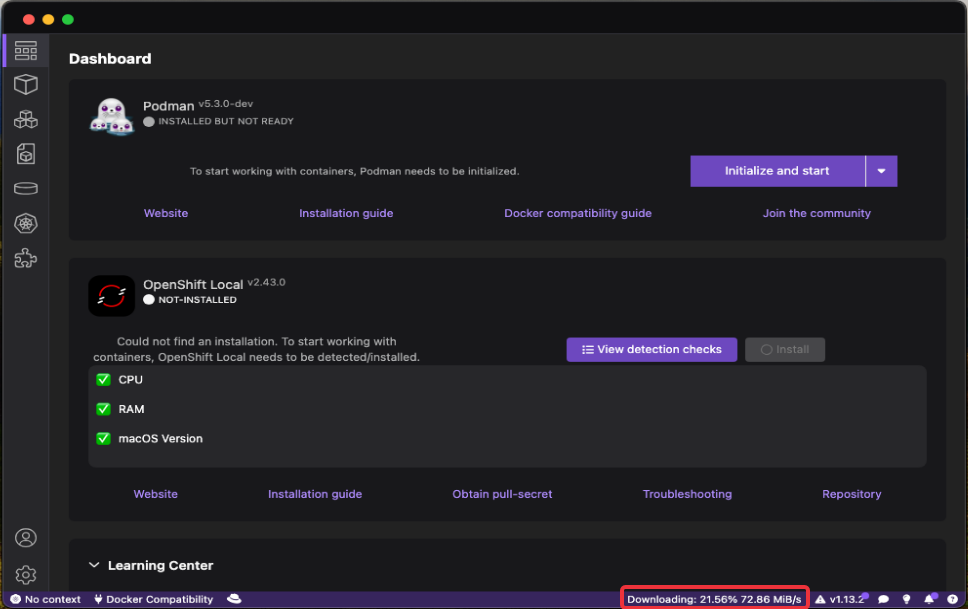
Task: Open the Dashboard sidebar icon
Action: click(26, 51)
